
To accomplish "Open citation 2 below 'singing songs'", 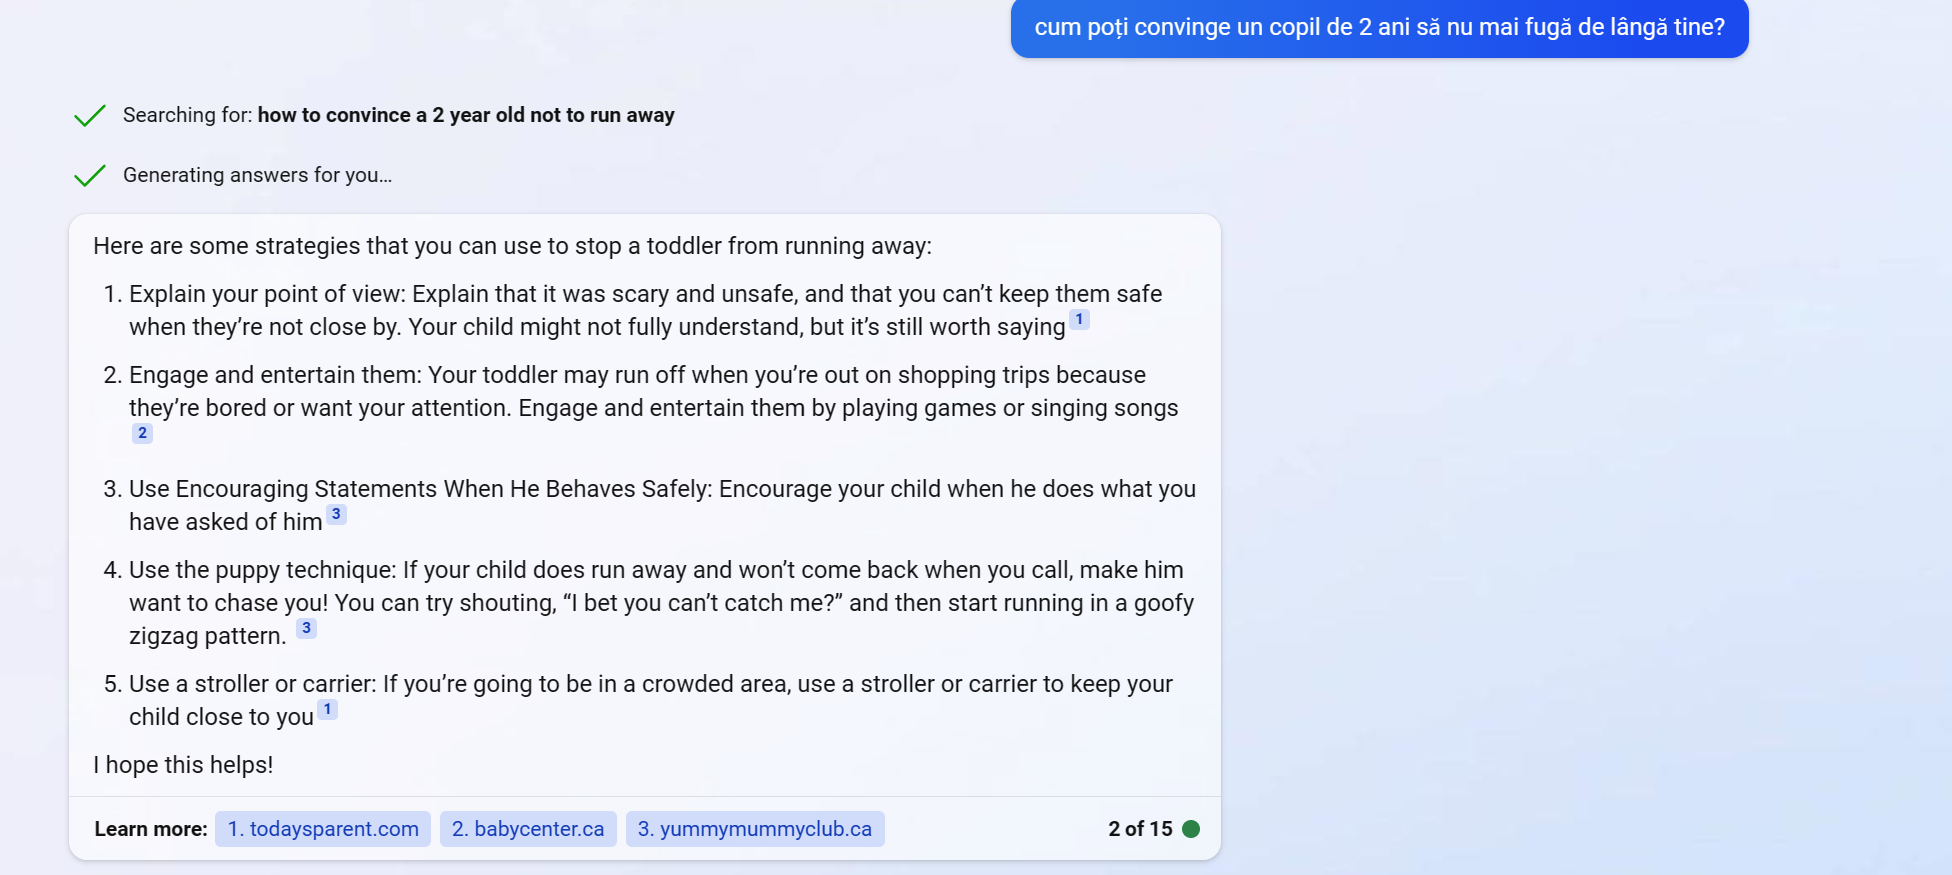I will [142, 433].
